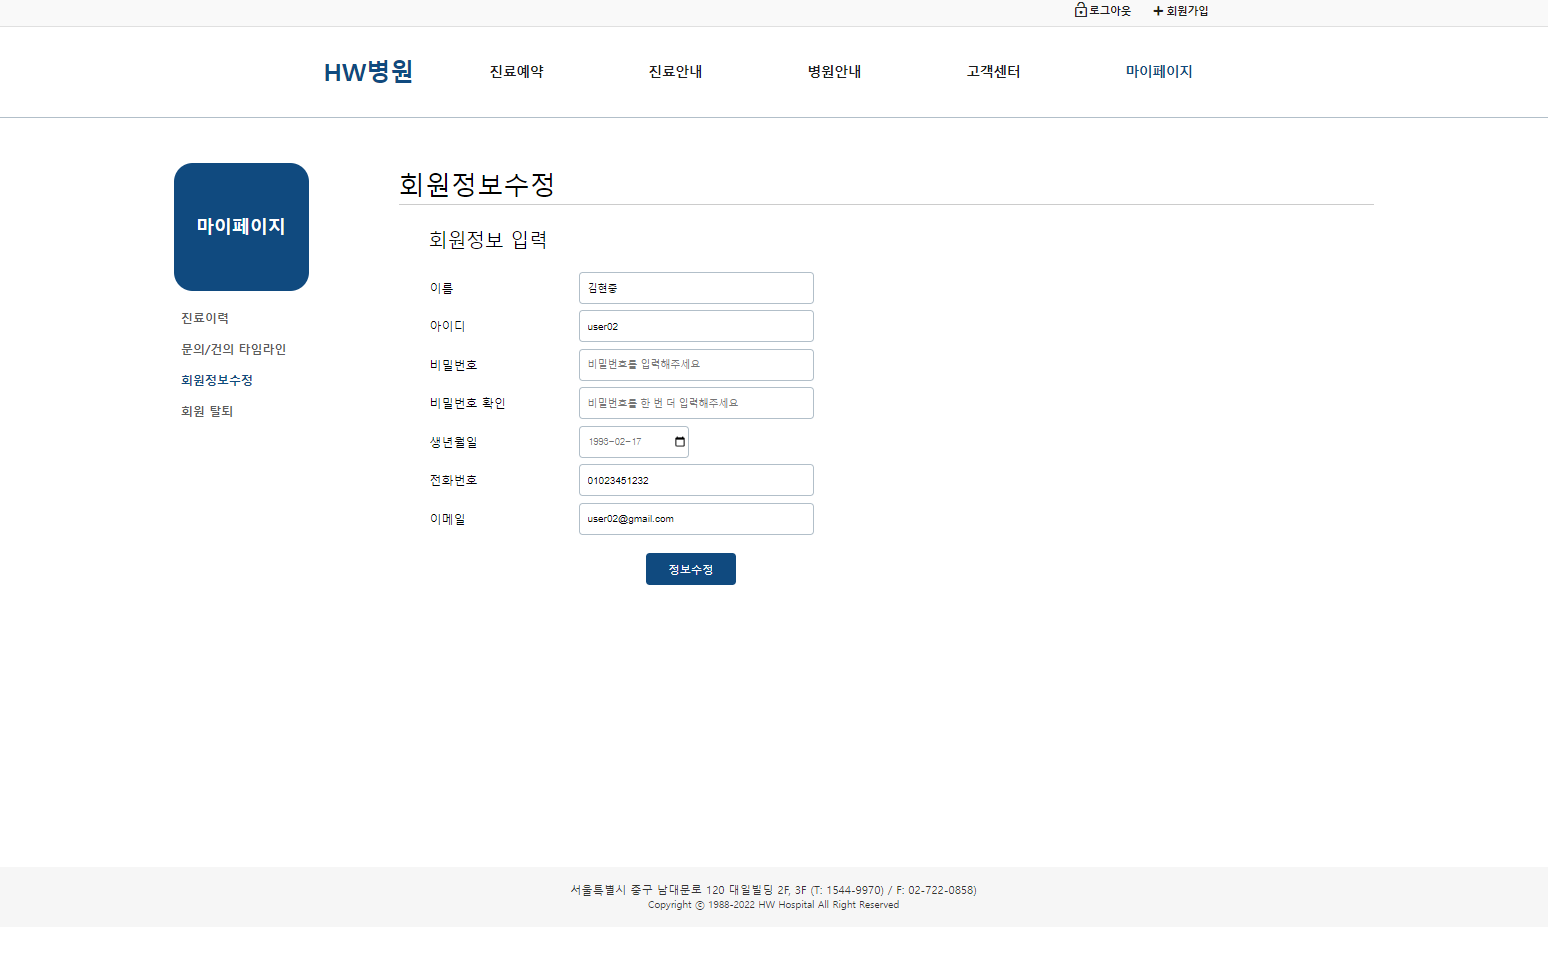
Task: Open the 고객센터 menu
Action: pyautogui.click(x=992, y=71)
